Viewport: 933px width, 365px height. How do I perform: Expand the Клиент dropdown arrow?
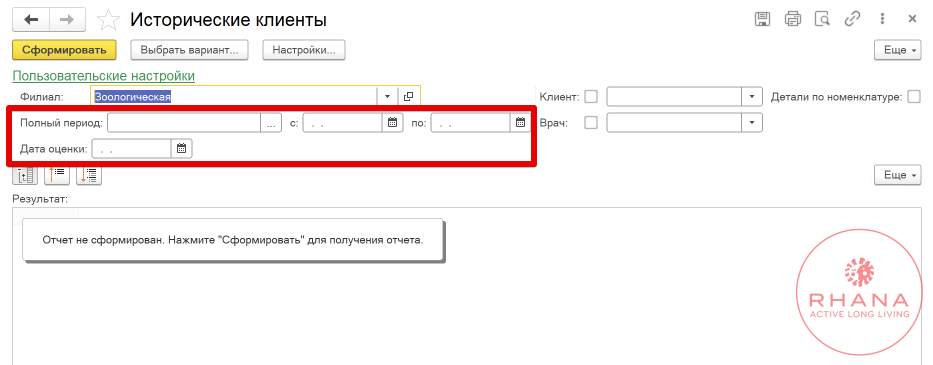point(752,96)
